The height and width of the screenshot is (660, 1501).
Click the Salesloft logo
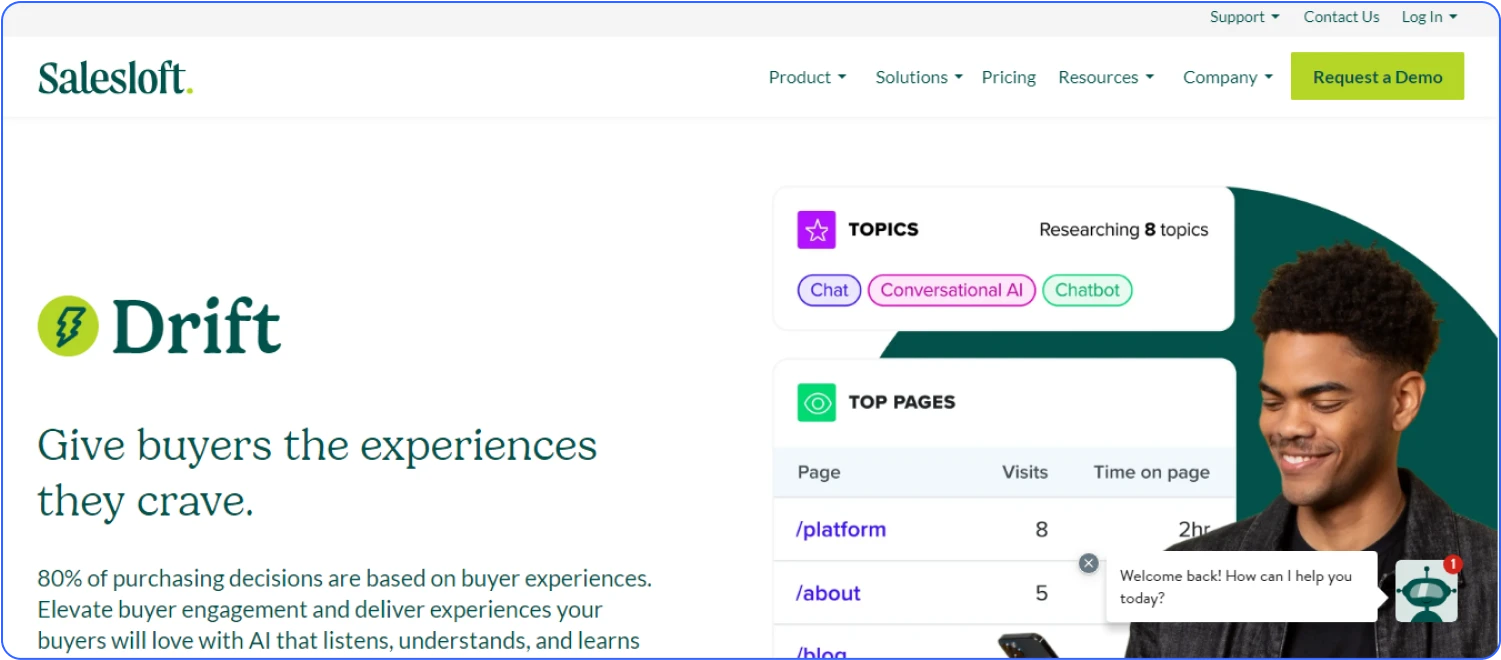115,78
